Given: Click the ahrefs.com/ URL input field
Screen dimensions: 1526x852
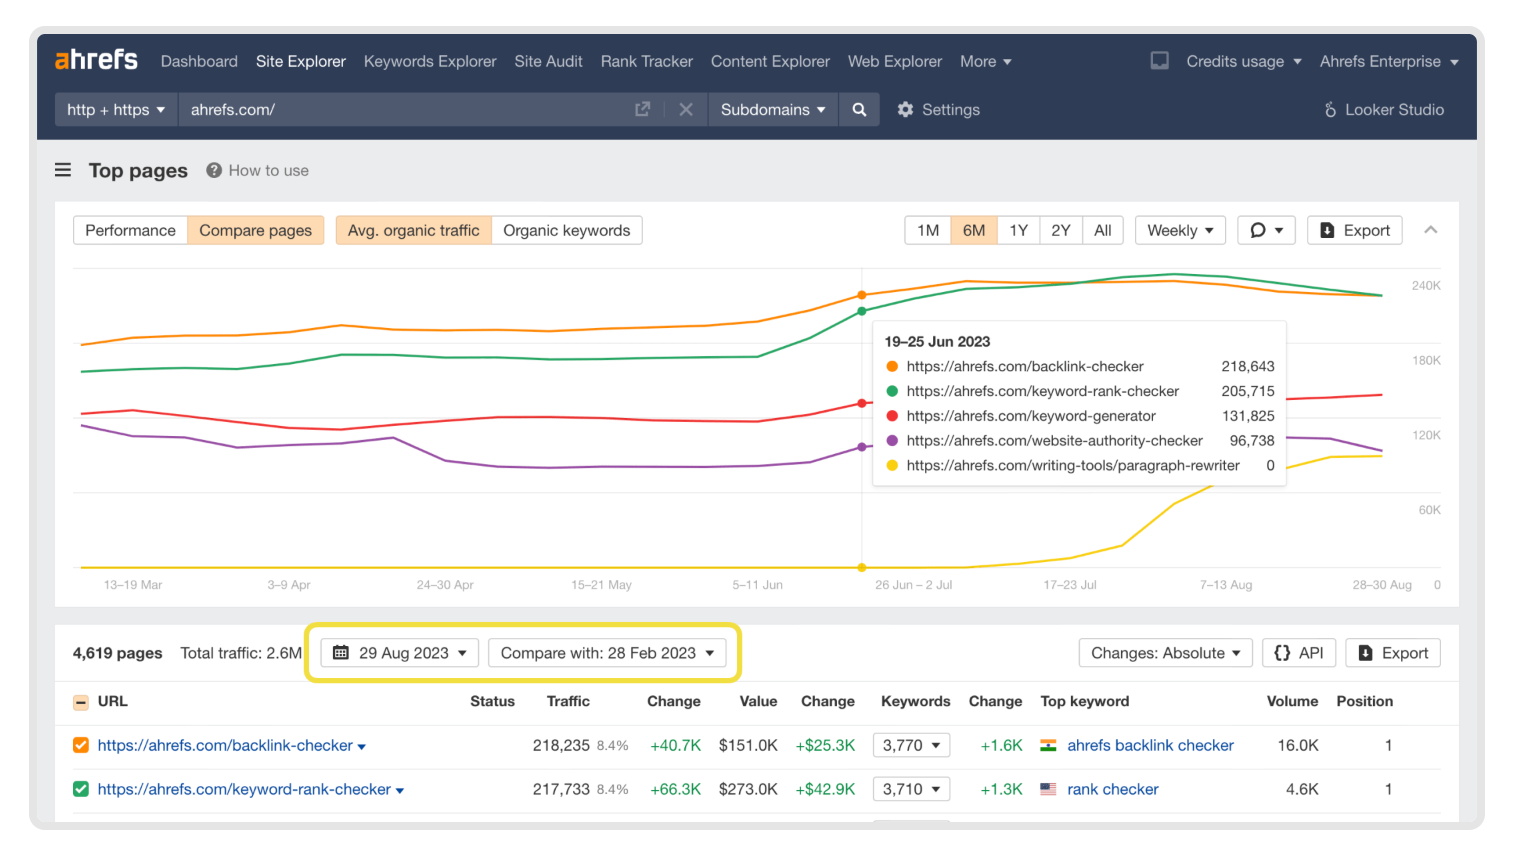Looking at the screenshot, I should [405, 109].
